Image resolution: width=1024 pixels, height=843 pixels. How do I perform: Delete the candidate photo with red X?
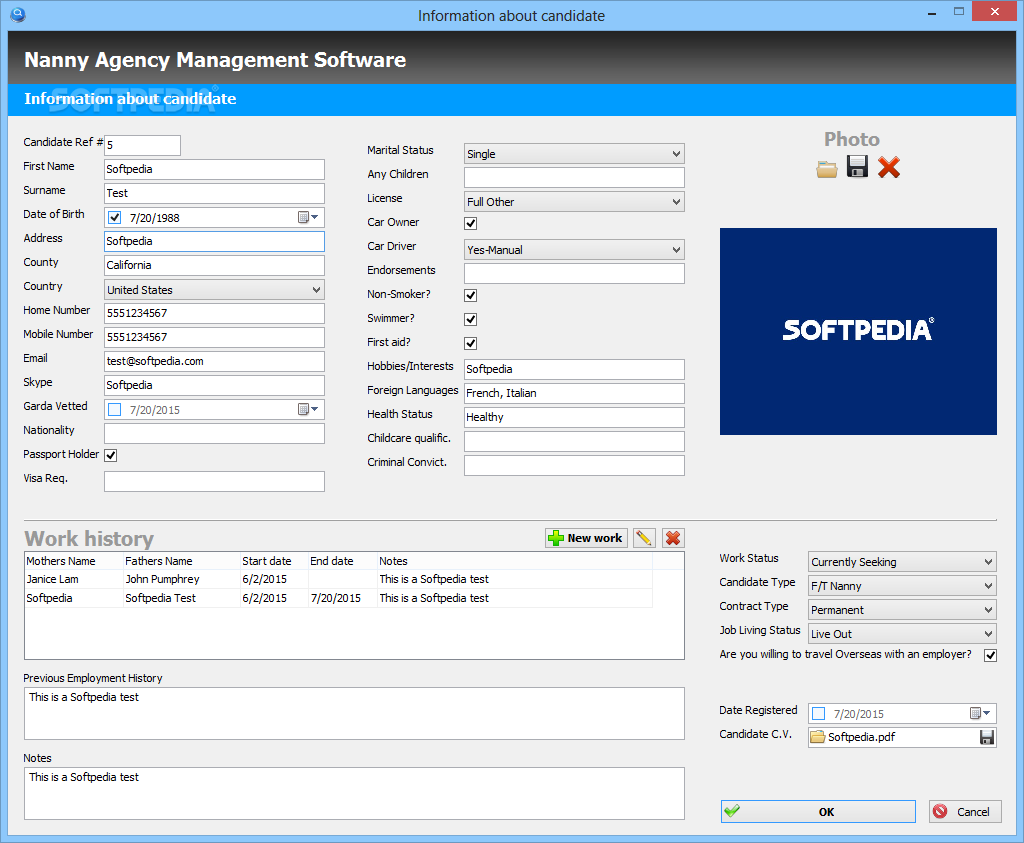tap(889, 168)
